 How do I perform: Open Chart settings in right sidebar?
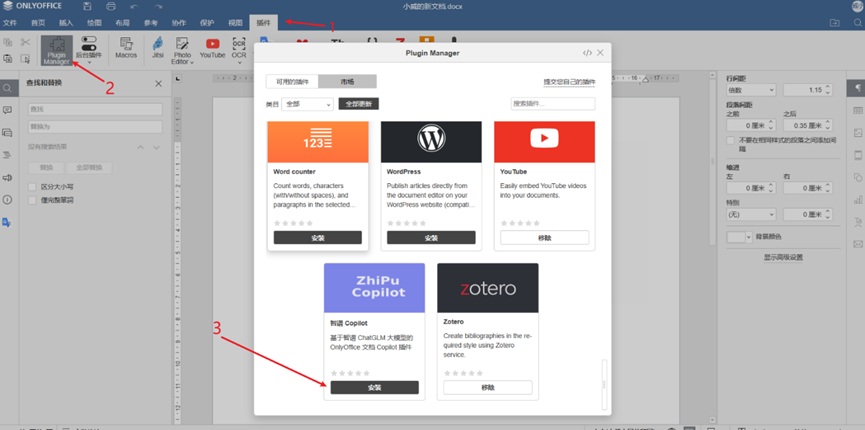[x=857, y=199]
